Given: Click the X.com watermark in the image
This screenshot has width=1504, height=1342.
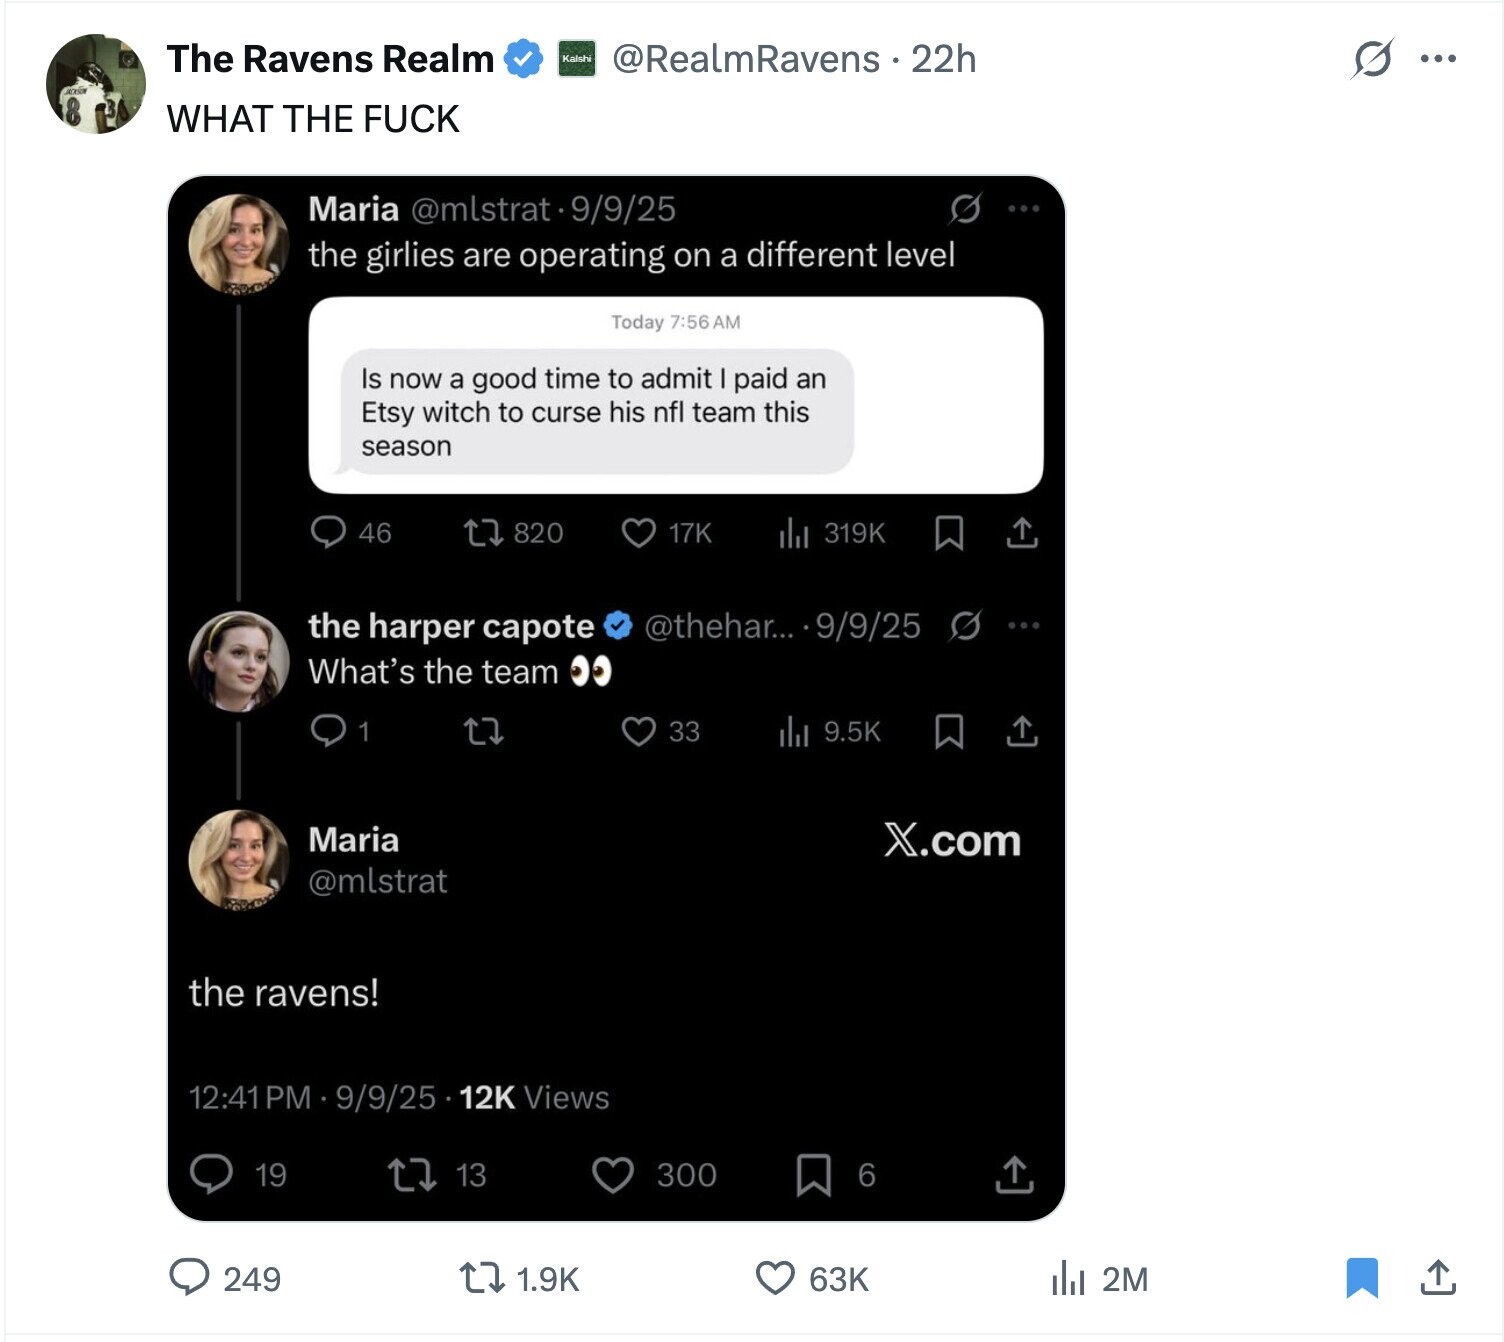Looking at the screenshot, I should 952,841.
